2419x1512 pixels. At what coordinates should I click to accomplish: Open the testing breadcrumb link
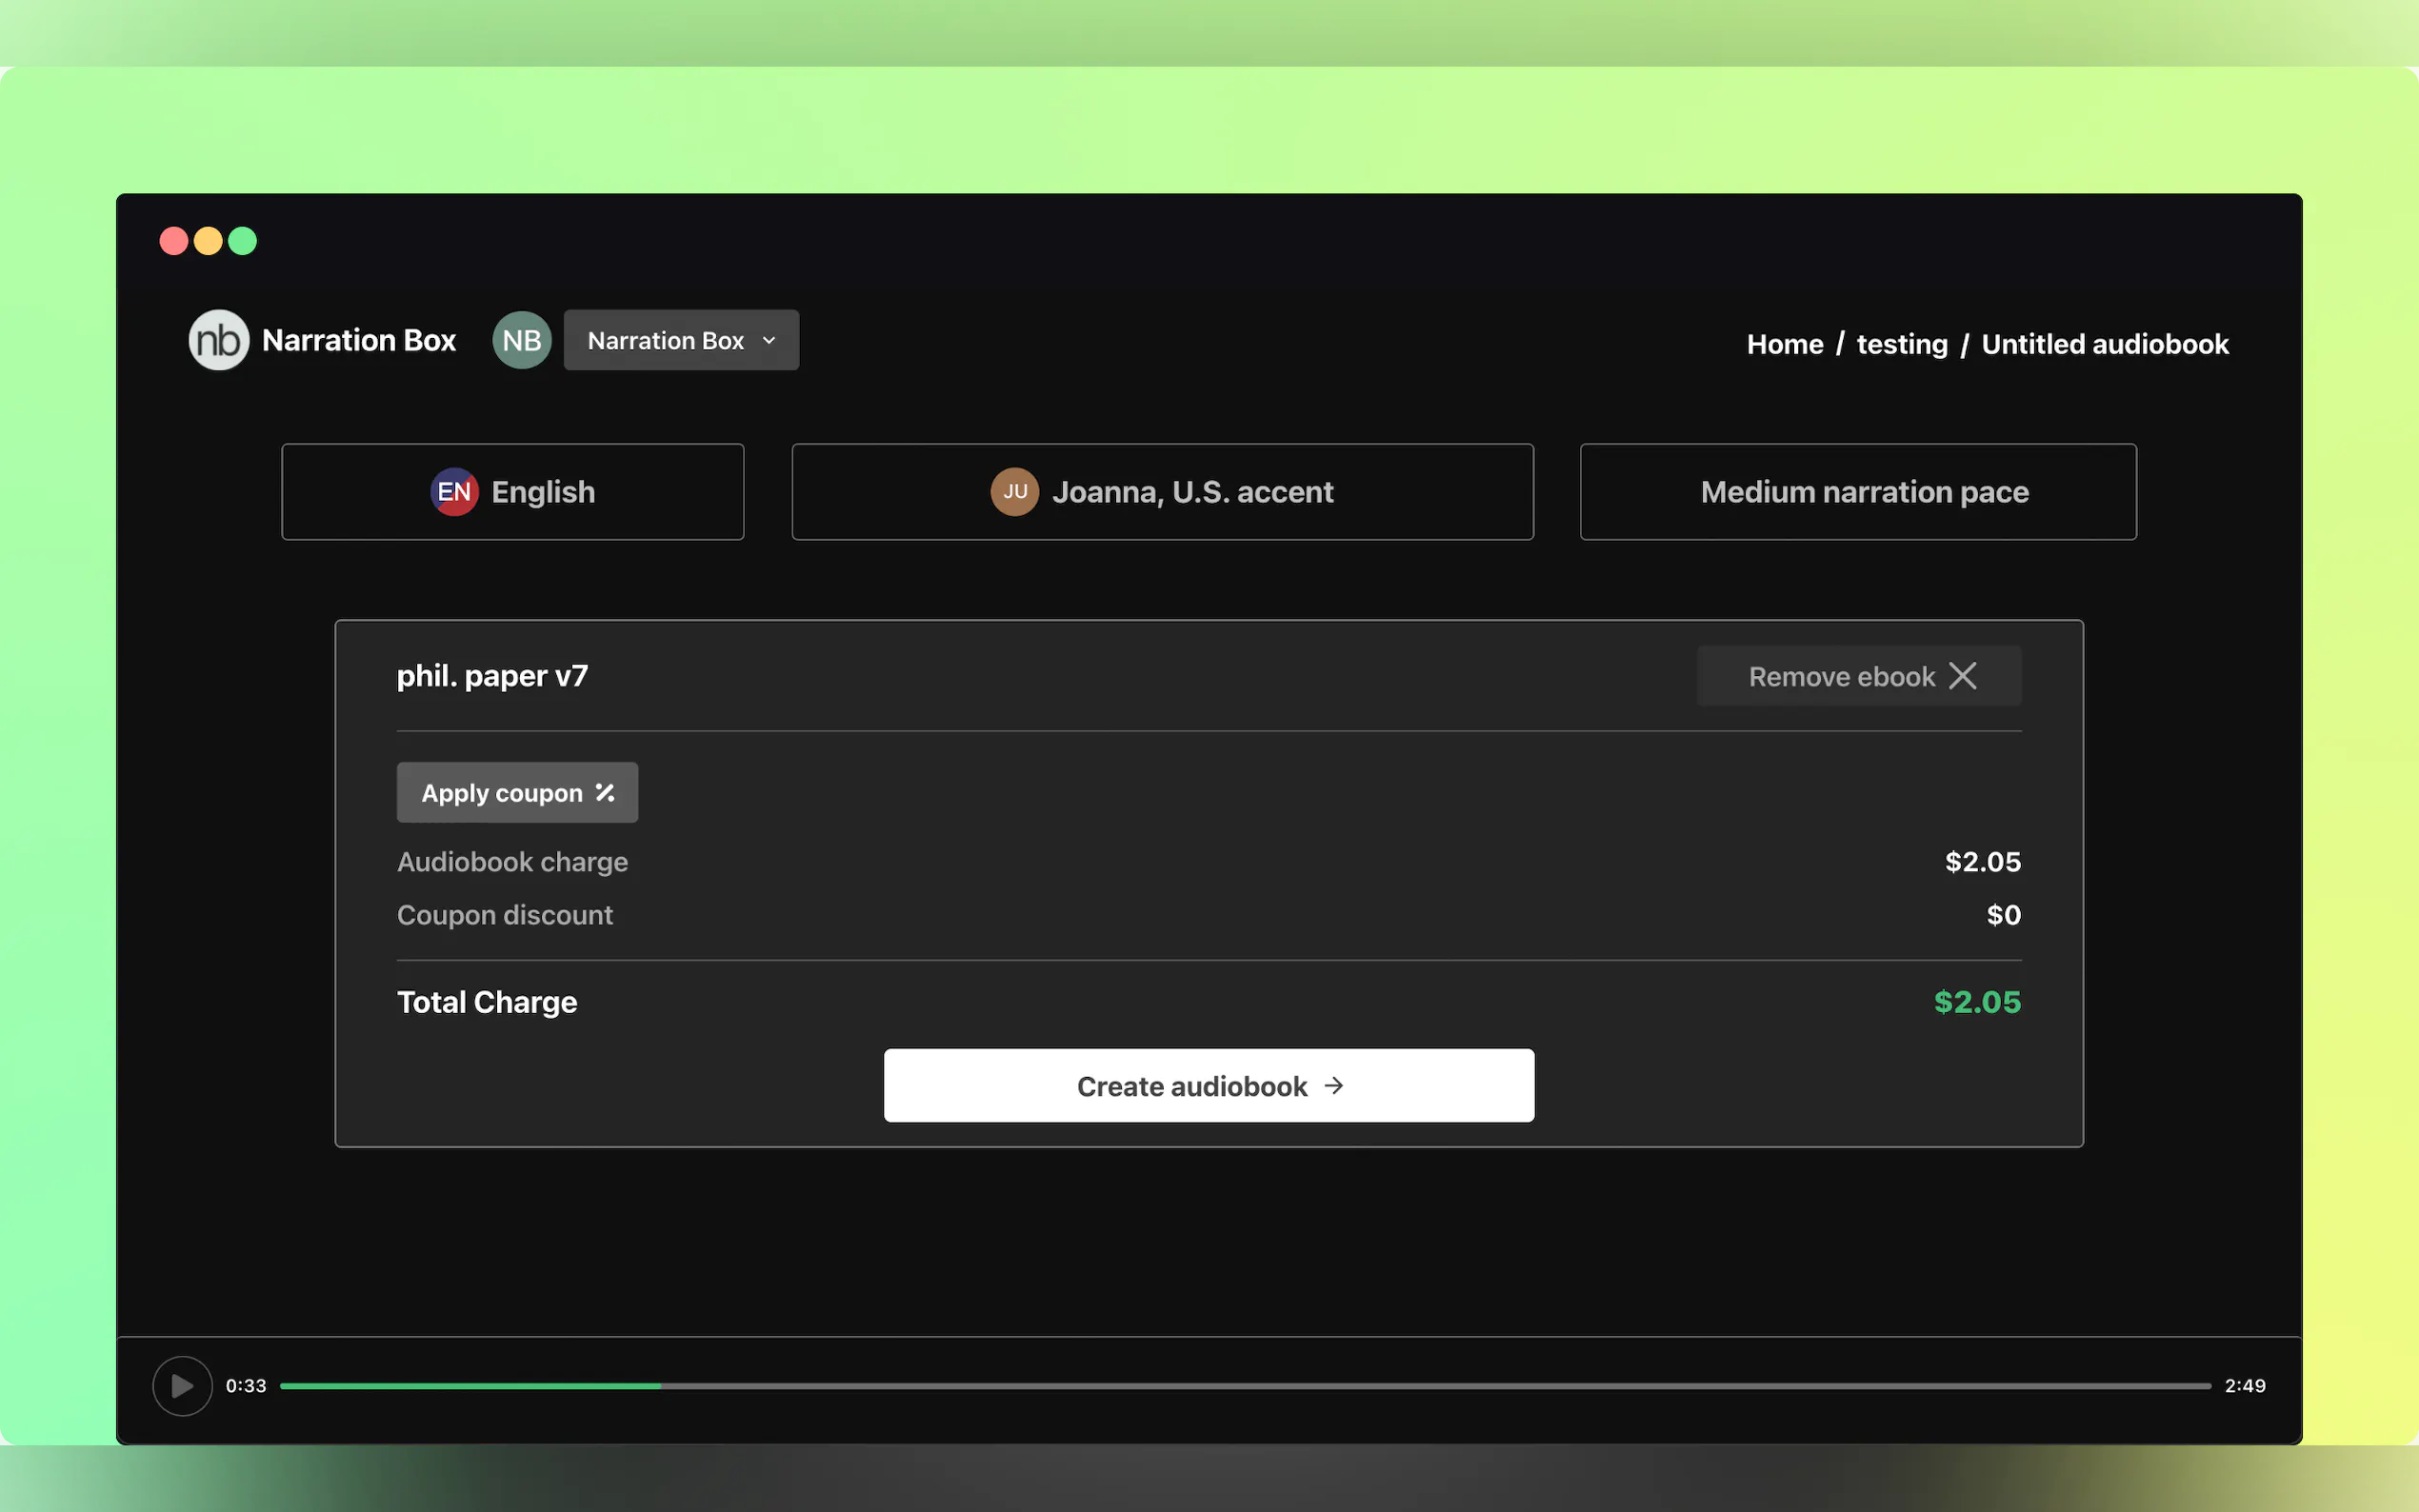1901,344
